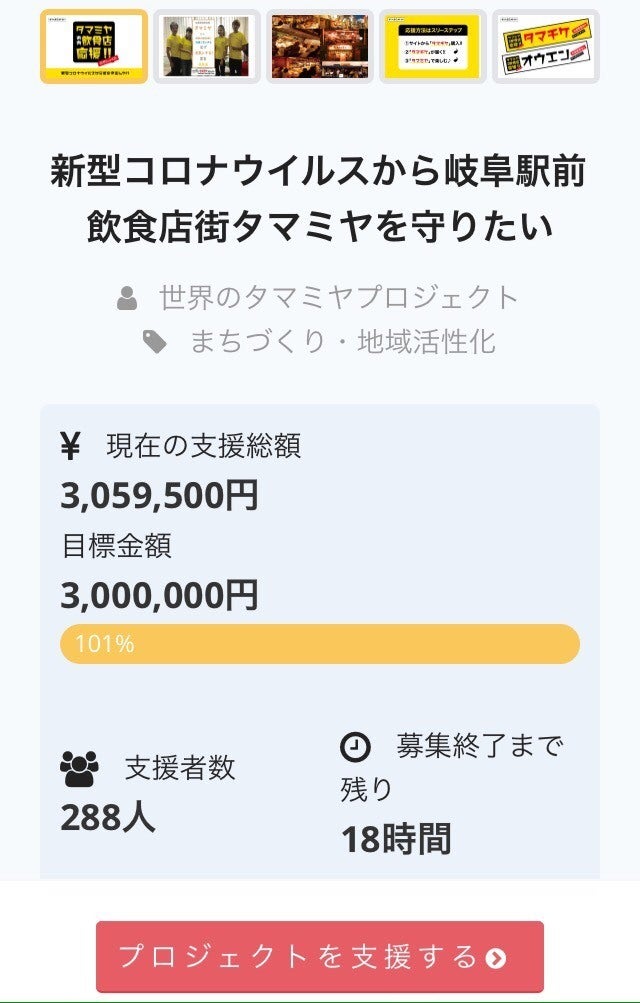Click the project title heading
The image size is (640, 1003).
(320, 199)
